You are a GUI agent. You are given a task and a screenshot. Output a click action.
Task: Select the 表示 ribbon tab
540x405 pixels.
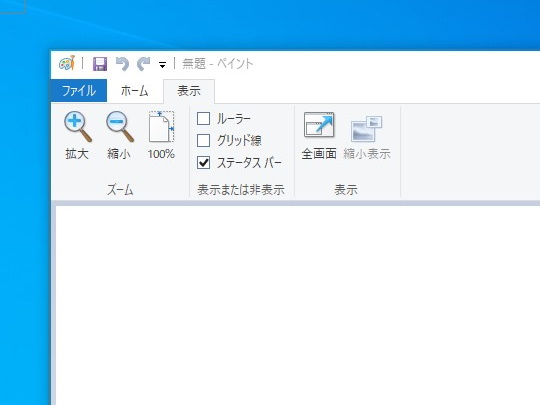click(x=189, y=91)
